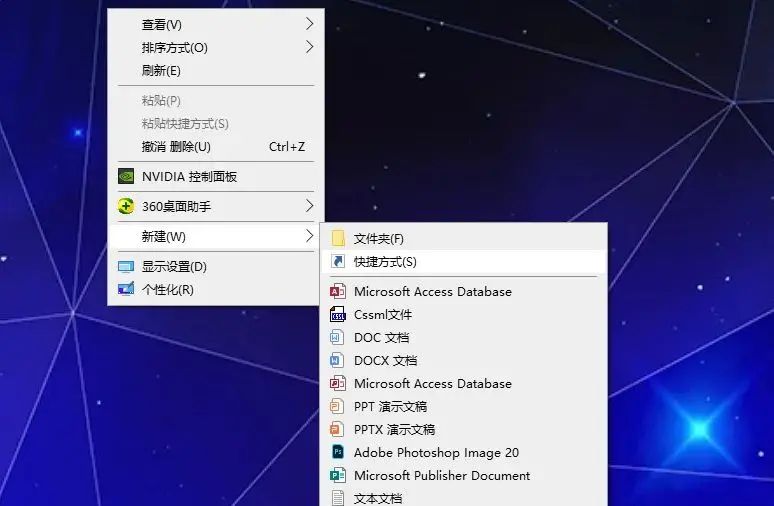
Task: Click the DOCX 文档 Word icon
Action: click(x=337, y=360)
